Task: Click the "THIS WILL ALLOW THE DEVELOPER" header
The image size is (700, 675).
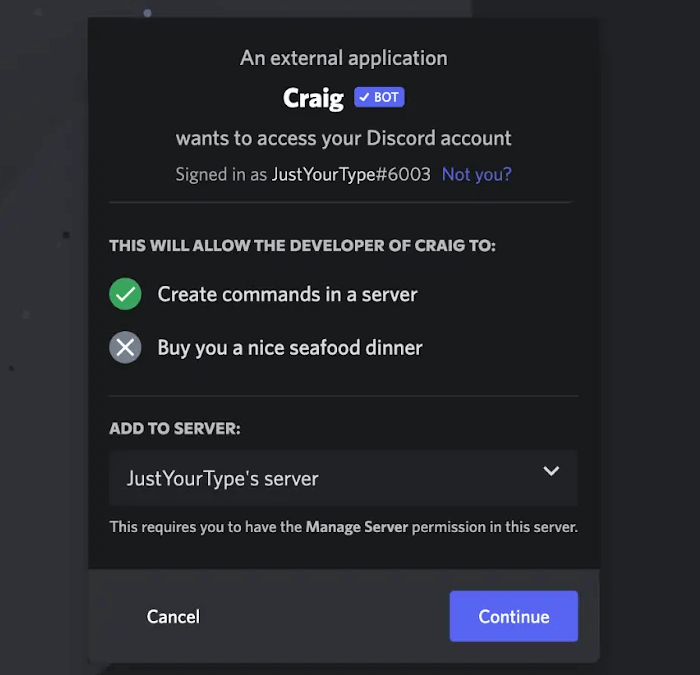Action: 302,245
